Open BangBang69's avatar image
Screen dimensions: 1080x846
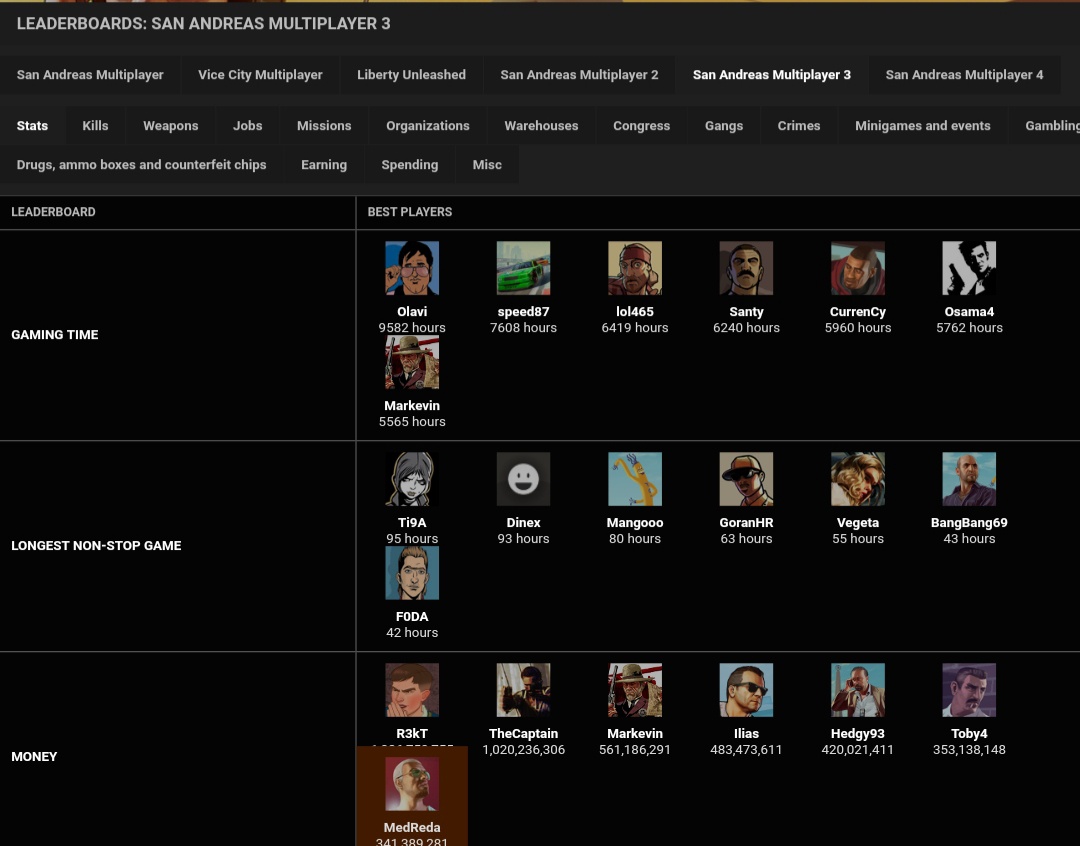(x=969, y=479)
